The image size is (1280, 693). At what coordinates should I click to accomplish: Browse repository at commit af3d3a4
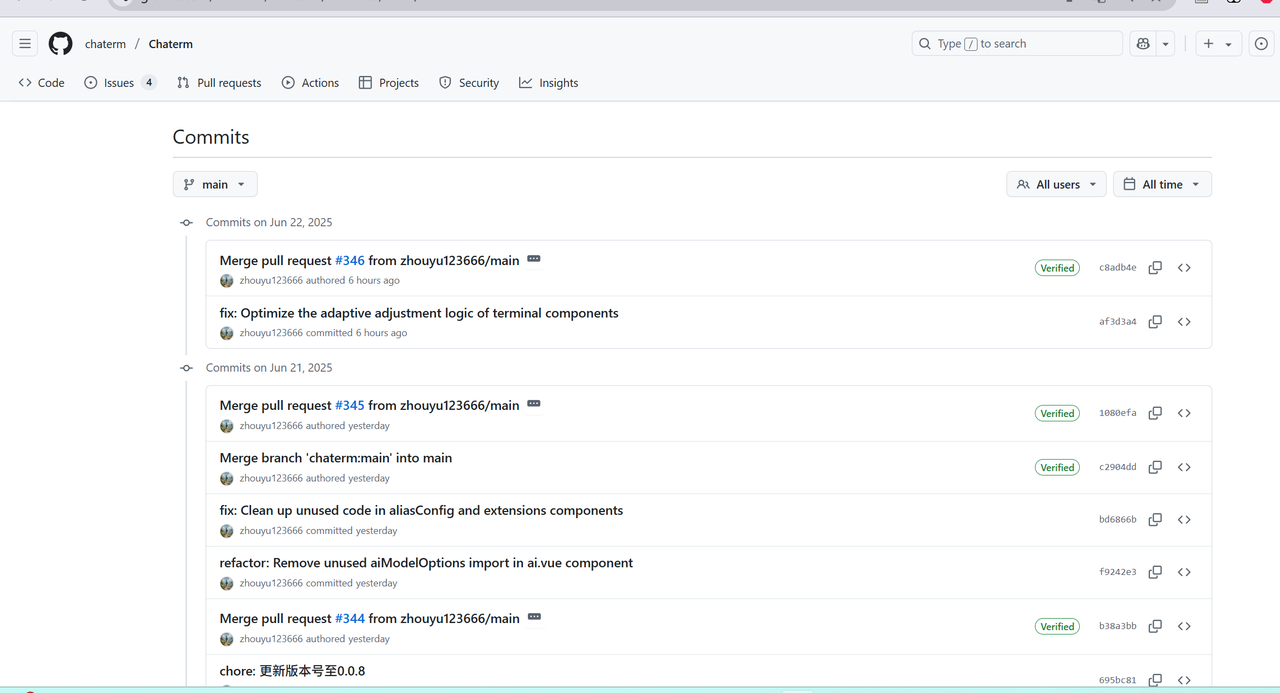point(1184,322)
